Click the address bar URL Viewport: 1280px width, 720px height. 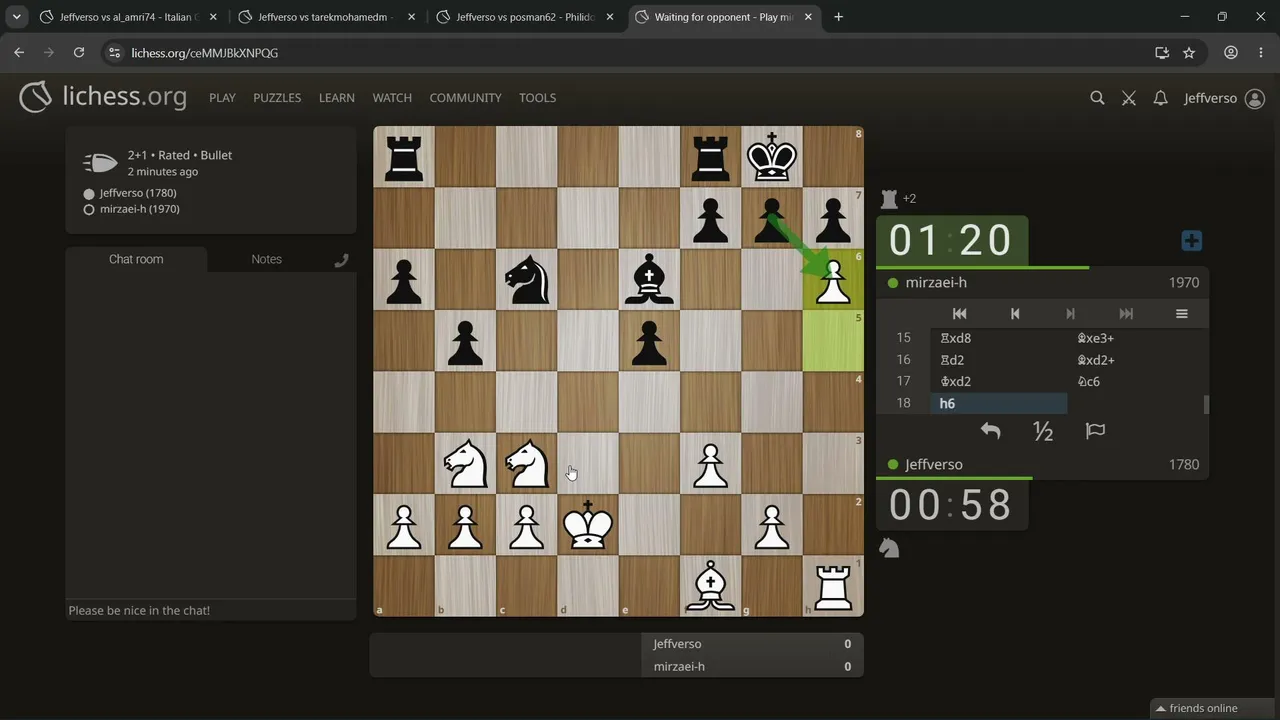(x=205, y=53)
